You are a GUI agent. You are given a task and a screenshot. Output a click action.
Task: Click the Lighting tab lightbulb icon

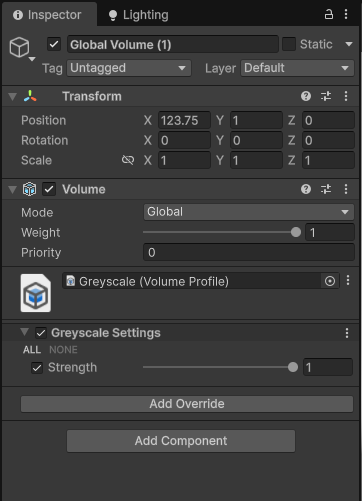tap(113, 15)
